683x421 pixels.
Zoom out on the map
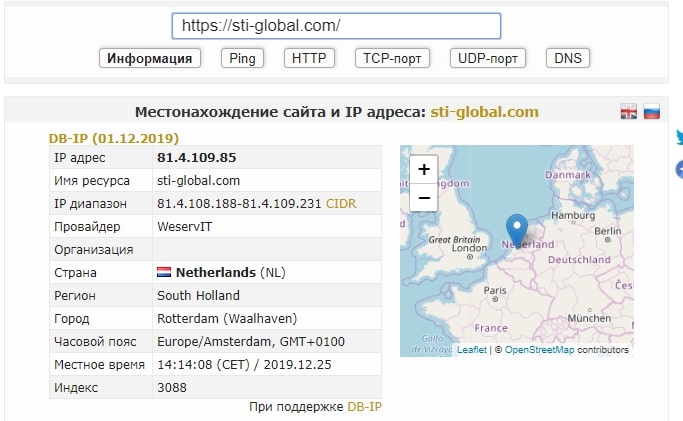point(424,197)
